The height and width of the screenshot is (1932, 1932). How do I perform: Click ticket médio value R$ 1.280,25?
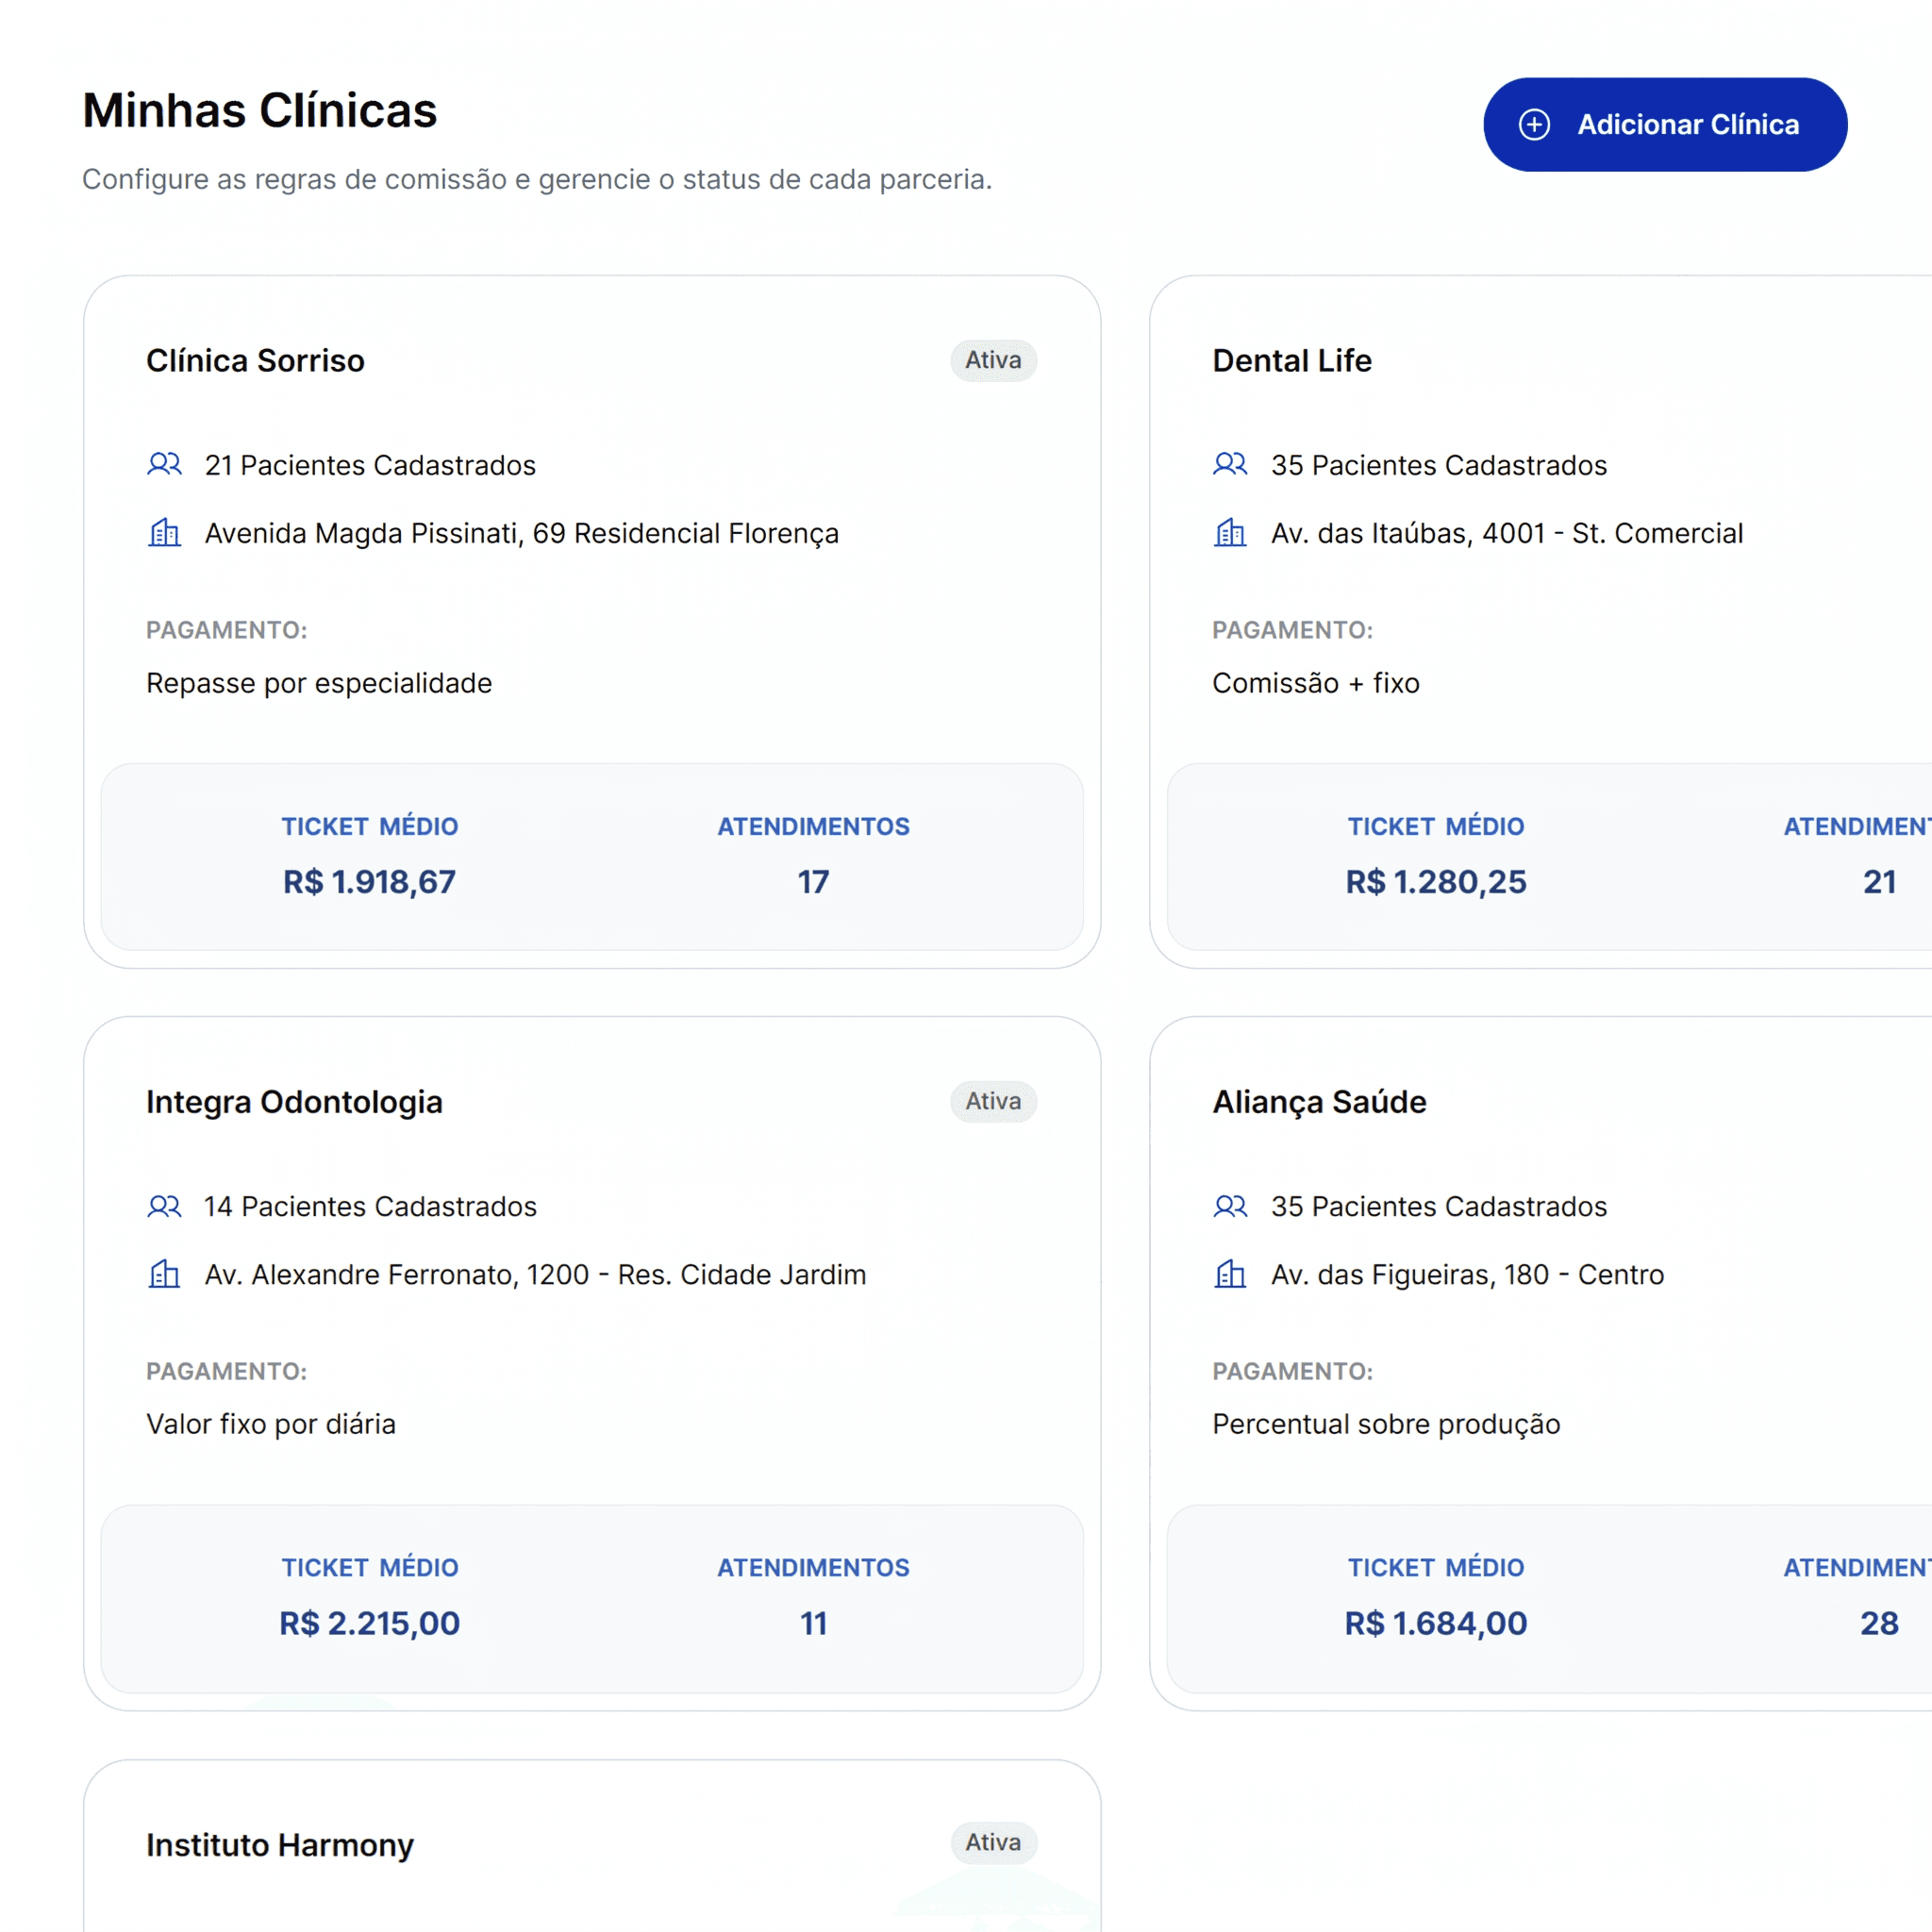tap(1436, 882)
